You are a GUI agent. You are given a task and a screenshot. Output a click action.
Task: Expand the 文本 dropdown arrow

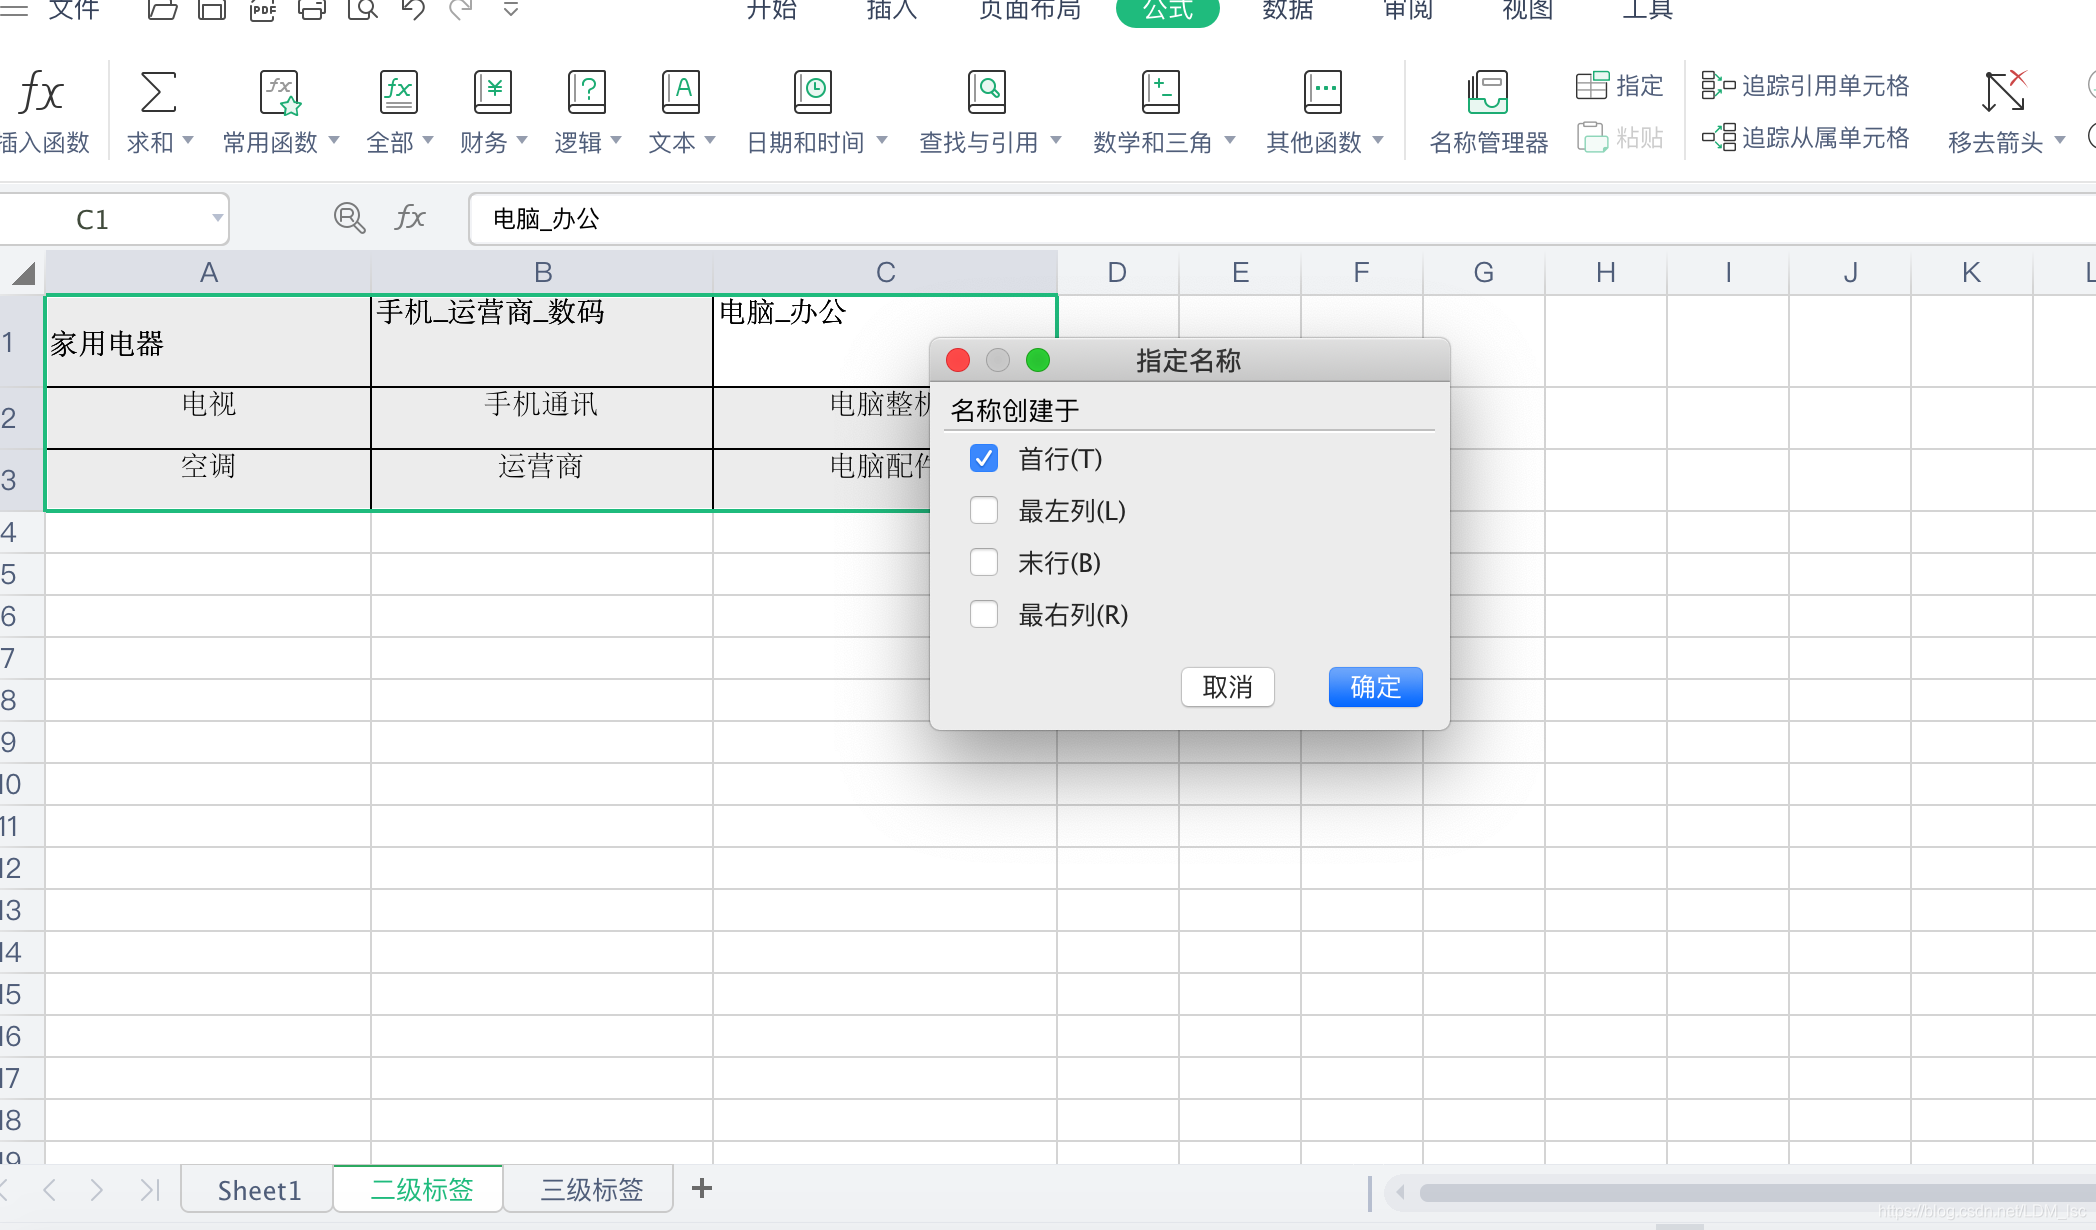point(710,141)
